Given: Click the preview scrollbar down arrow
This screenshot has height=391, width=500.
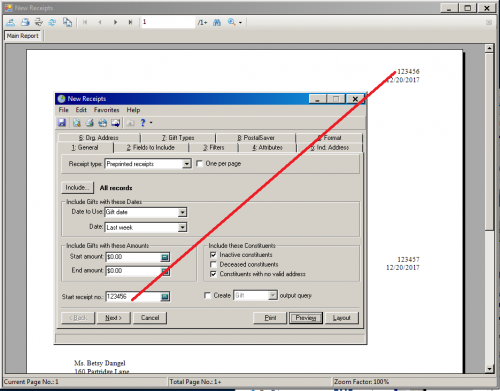Looking at the screenshot, I should pos(489,369).
